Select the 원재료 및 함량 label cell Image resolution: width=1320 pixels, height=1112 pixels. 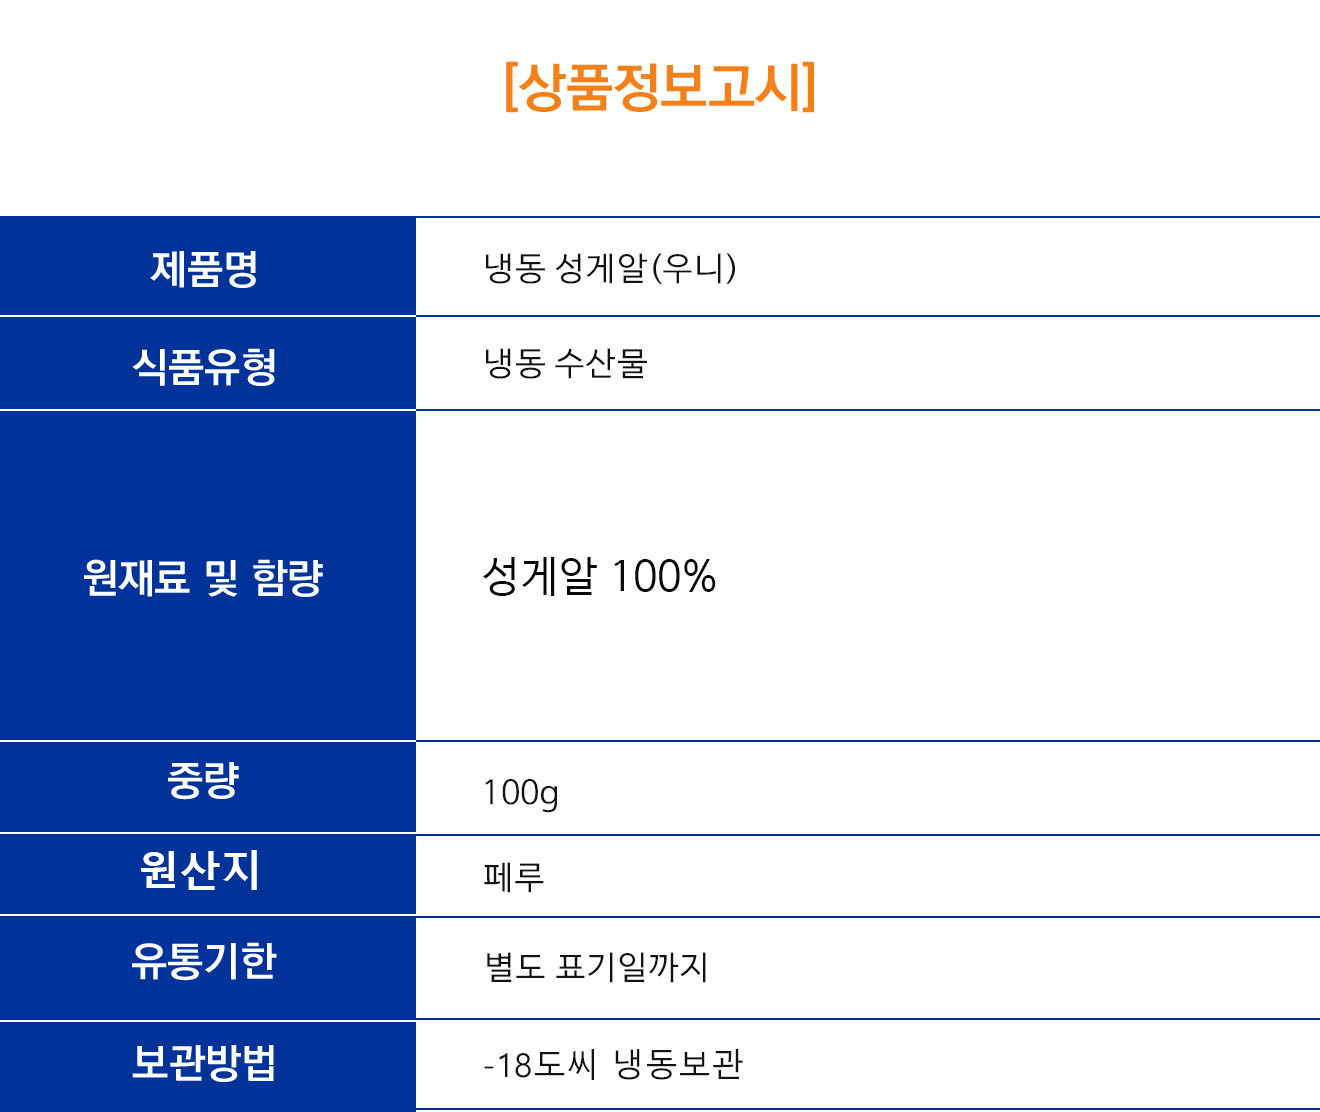coord(207,576)
